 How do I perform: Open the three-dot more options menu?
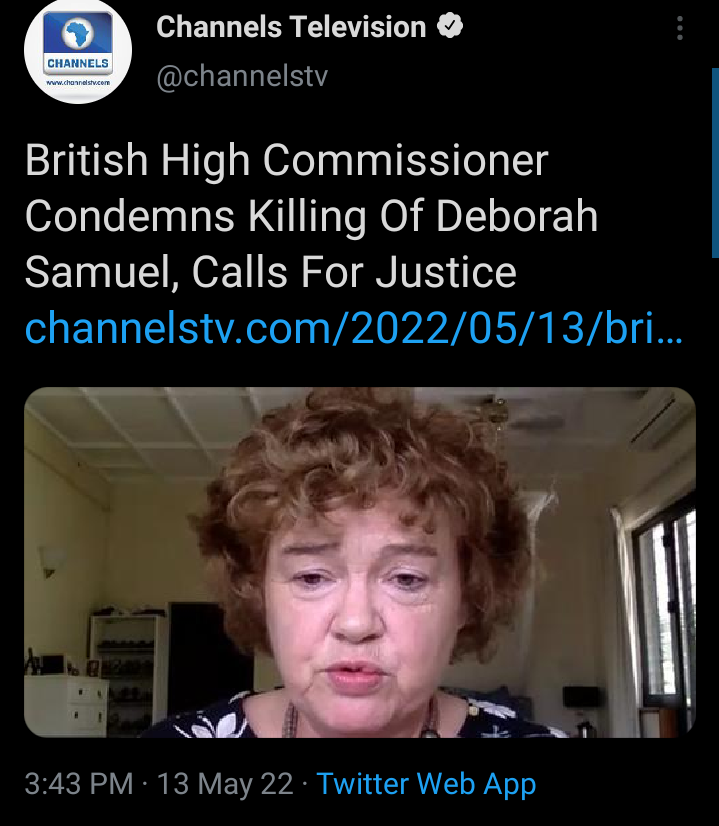click(680, 28)
